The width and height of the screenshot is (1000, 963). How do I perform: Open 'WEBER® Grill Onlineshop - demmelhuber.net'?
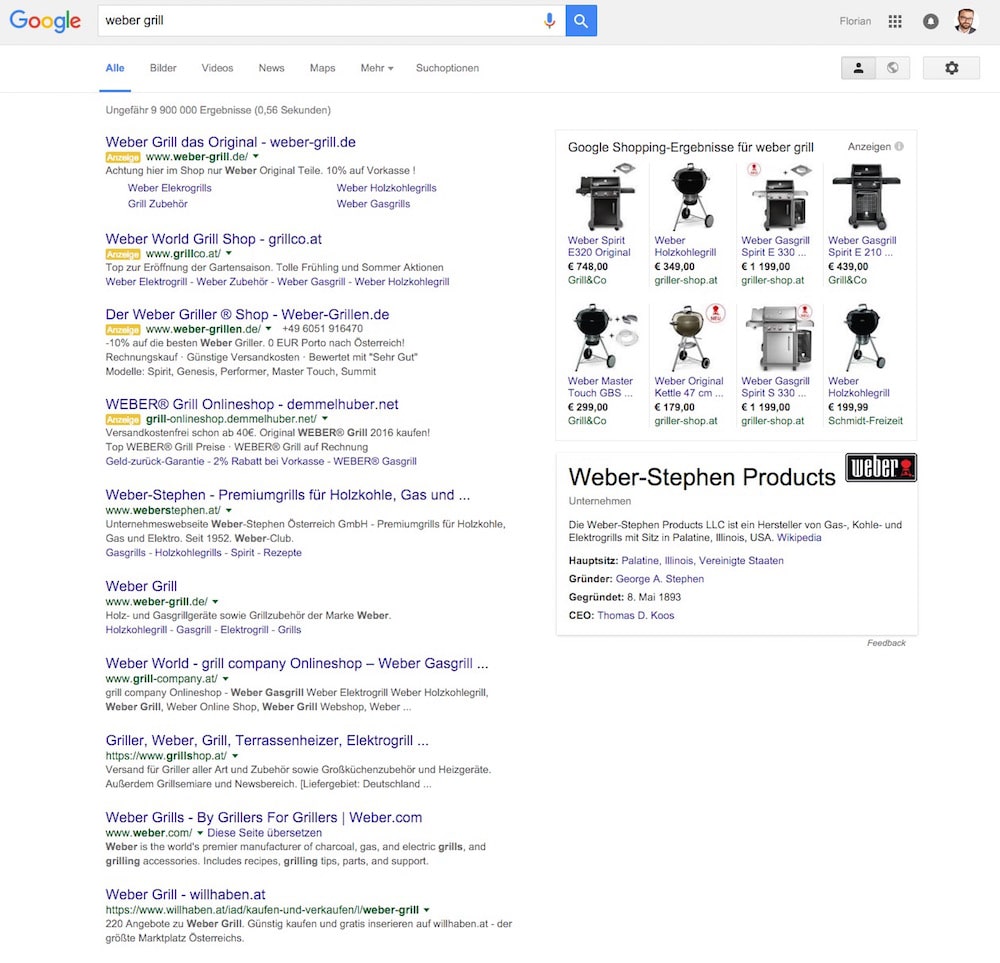click(252, 404)
